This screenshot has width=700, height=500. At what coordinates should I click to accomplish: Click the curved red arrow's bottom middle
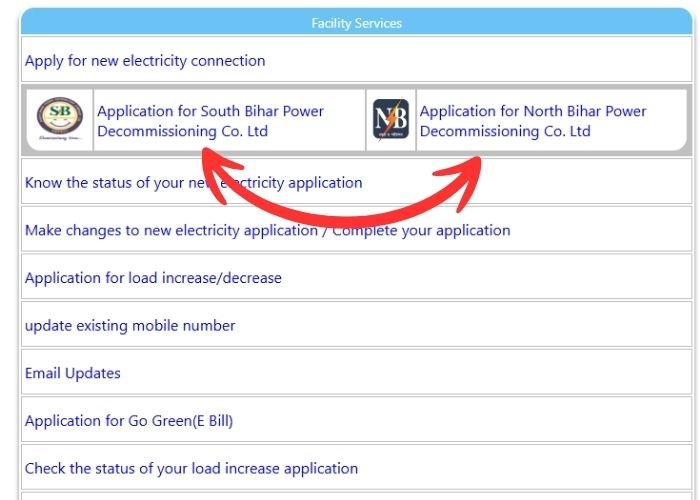(x=344, y=219)
